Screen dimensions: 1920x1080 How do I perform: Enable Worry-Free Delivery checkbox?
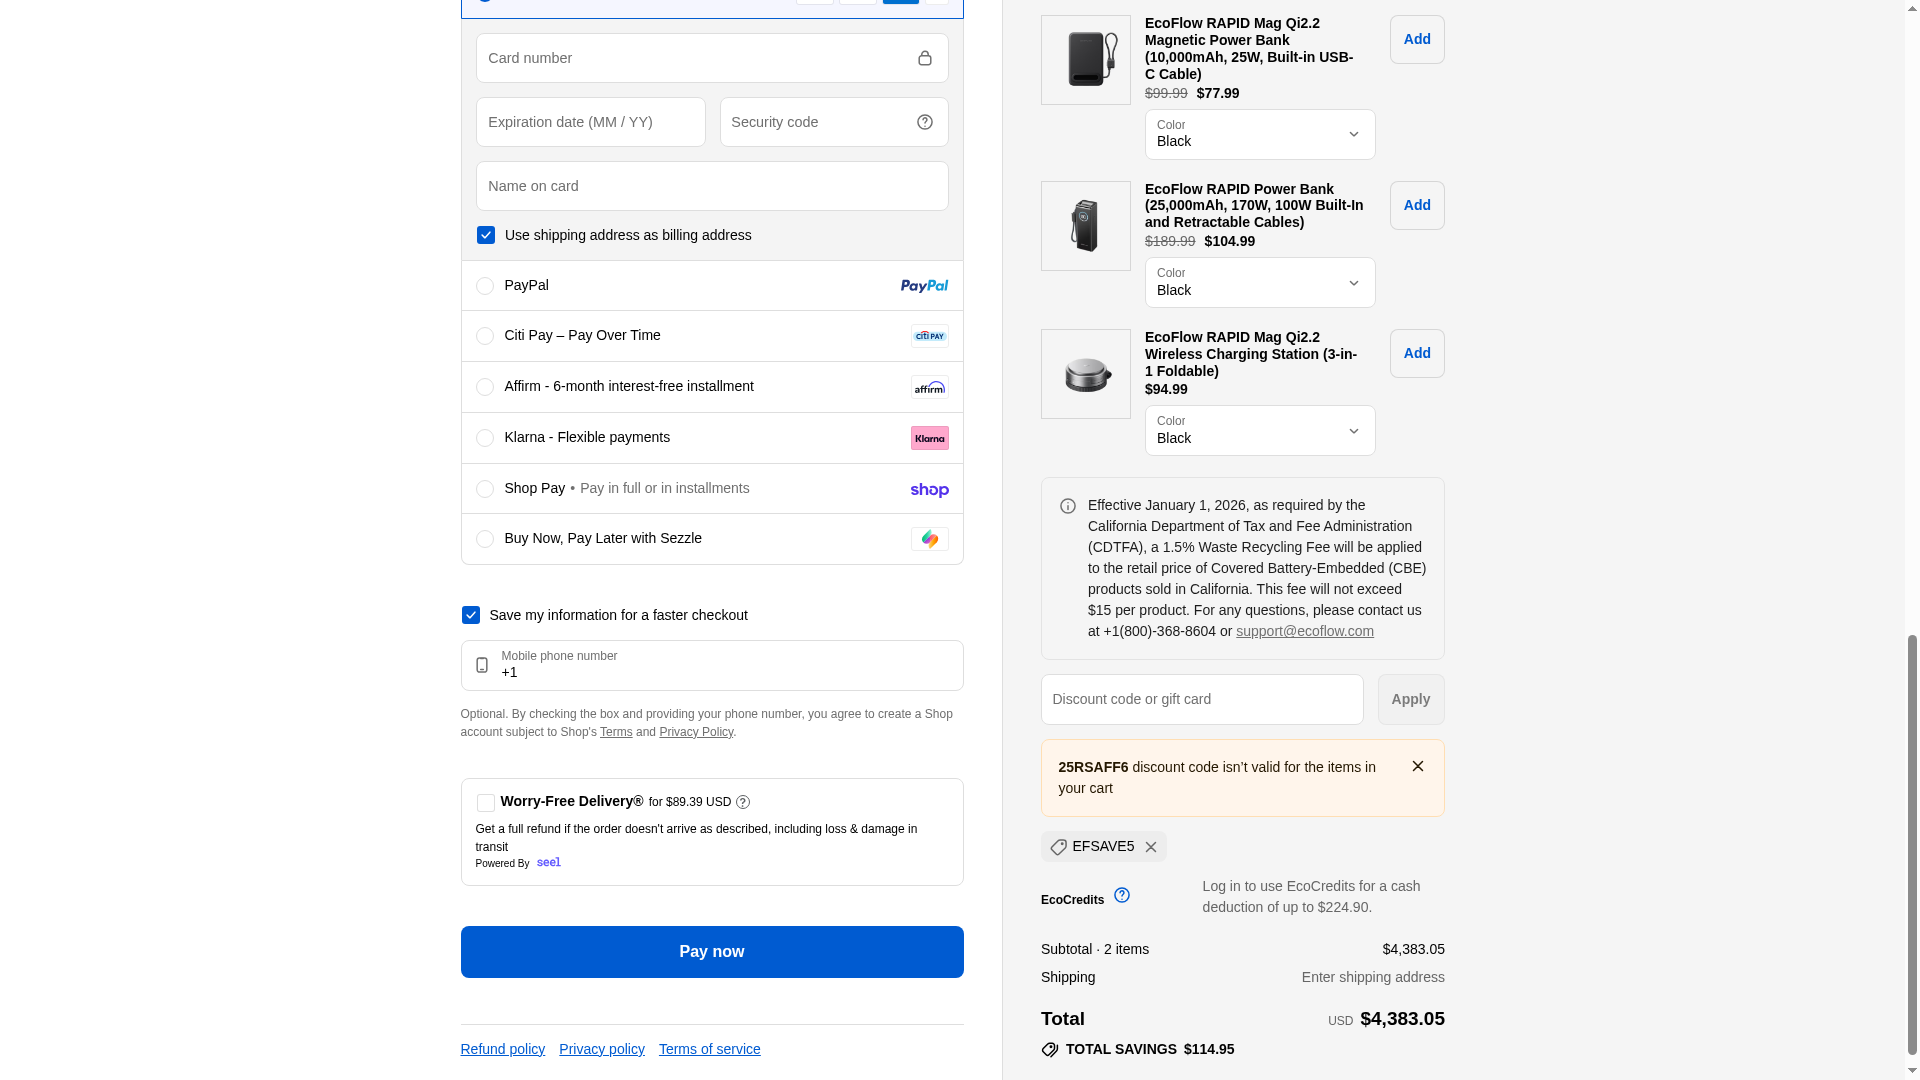[486, 803]
